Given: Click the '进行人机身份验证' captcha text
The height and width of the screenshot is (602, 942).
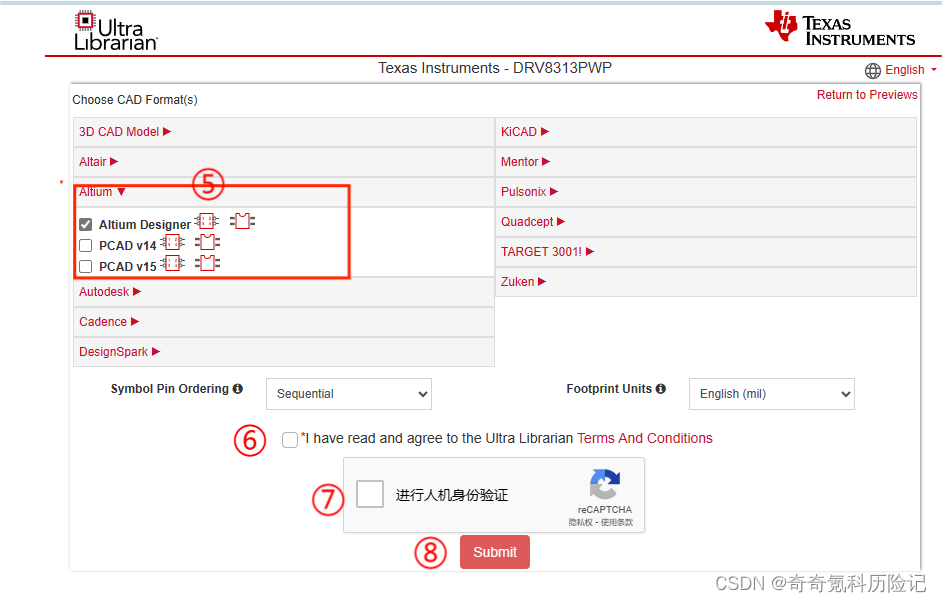Looking at the screenshot, I should tap(452, 495).
